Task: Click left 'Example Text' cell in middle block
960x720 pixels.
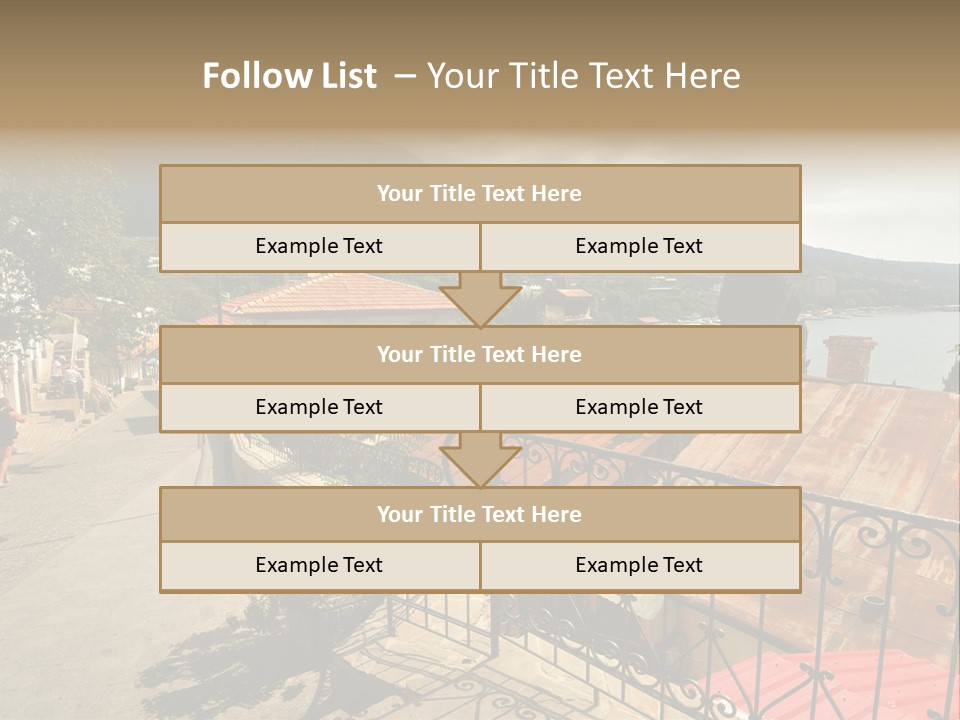Action: point(319,407)
